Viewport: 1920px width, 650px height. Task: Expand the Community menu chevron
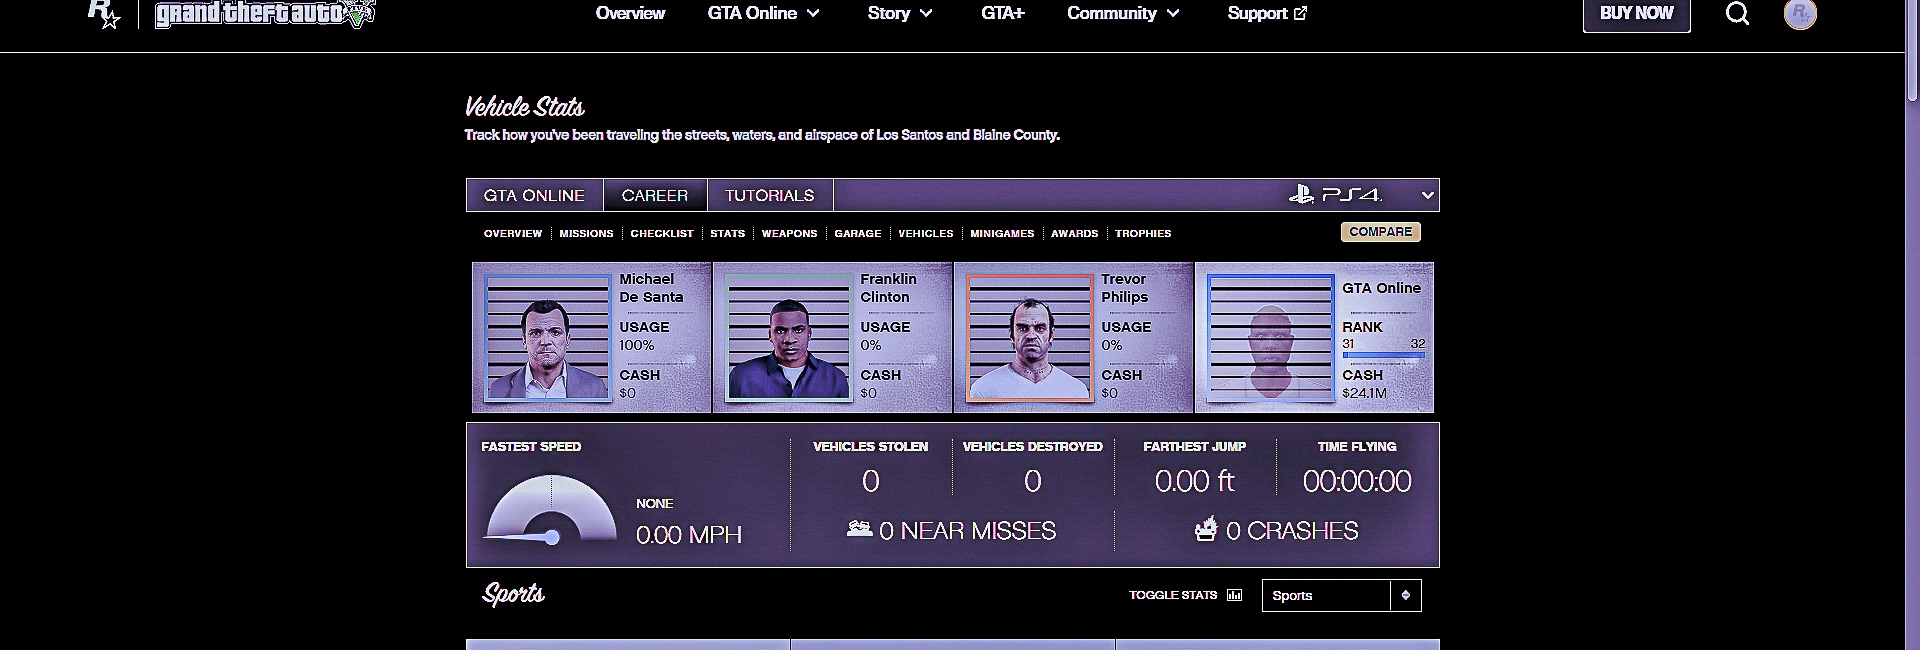point(1173,13)
